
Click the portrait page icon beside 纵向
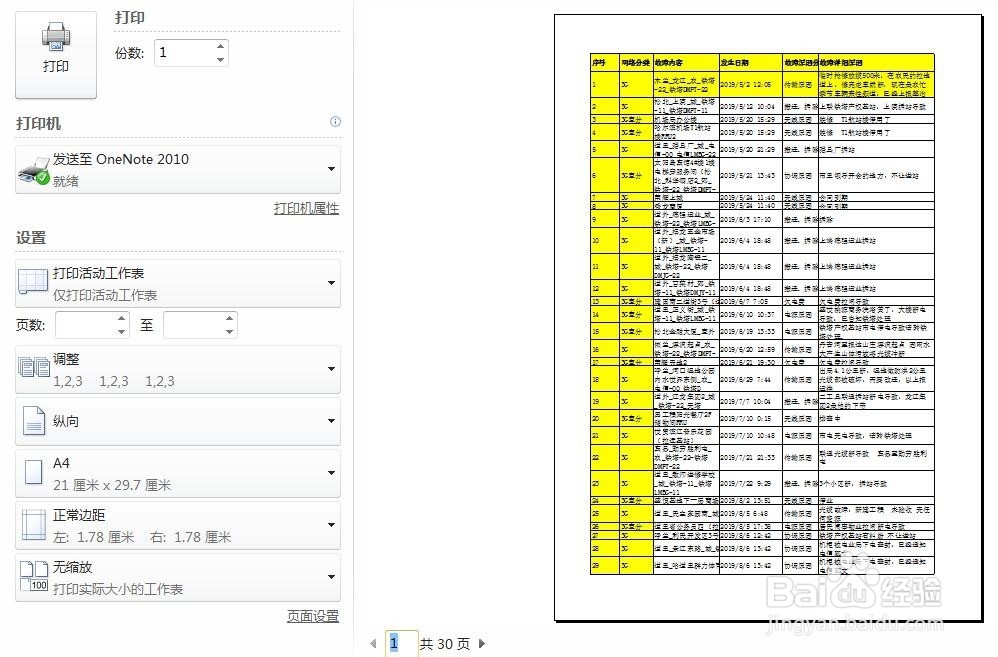pyautogui.click(x=34, y=421)
